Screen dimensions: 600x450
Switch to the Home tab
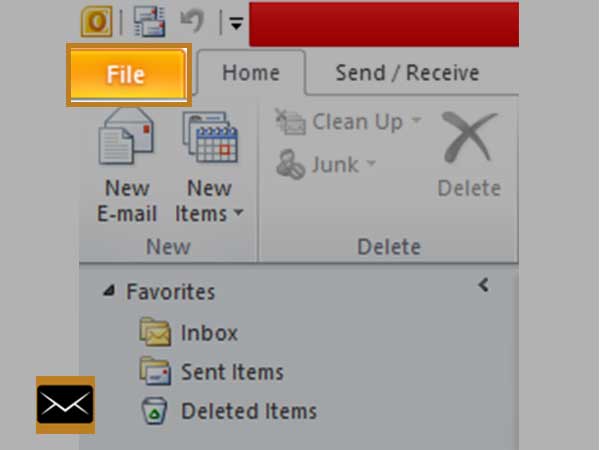(251, 73)
